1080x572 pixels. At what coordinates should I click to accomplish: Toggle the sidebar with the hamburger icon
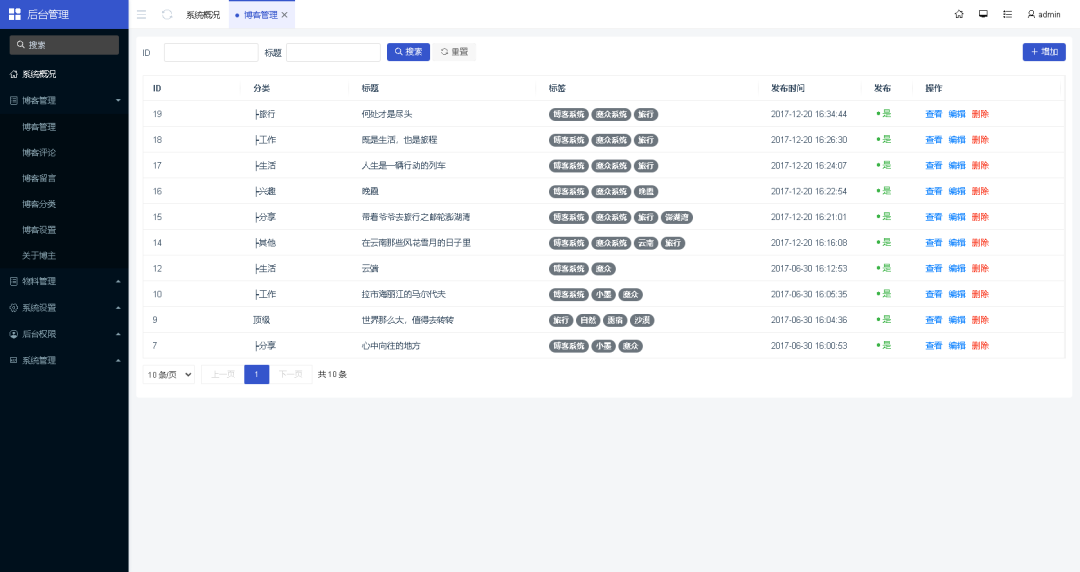pyautogui.click(x=141, y=14)
